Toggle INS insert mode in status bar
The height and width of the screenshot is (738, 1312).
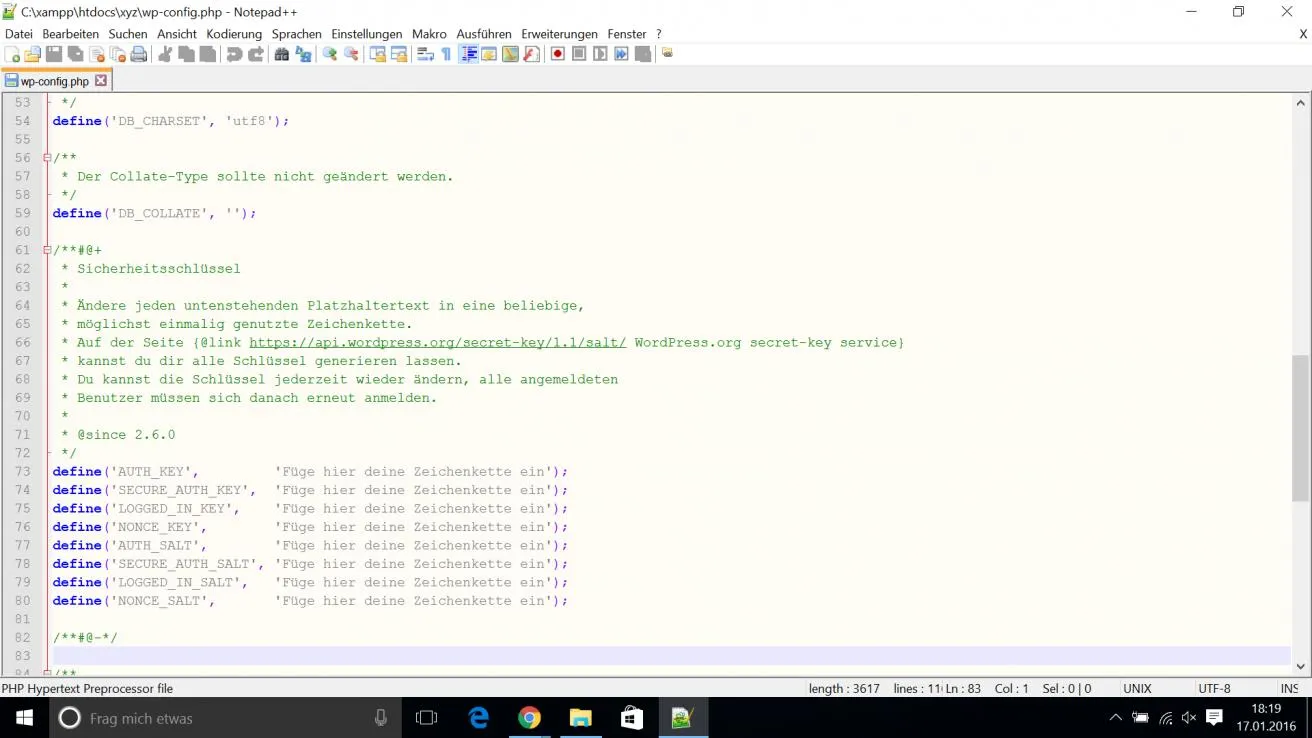tap(1289, 688)
